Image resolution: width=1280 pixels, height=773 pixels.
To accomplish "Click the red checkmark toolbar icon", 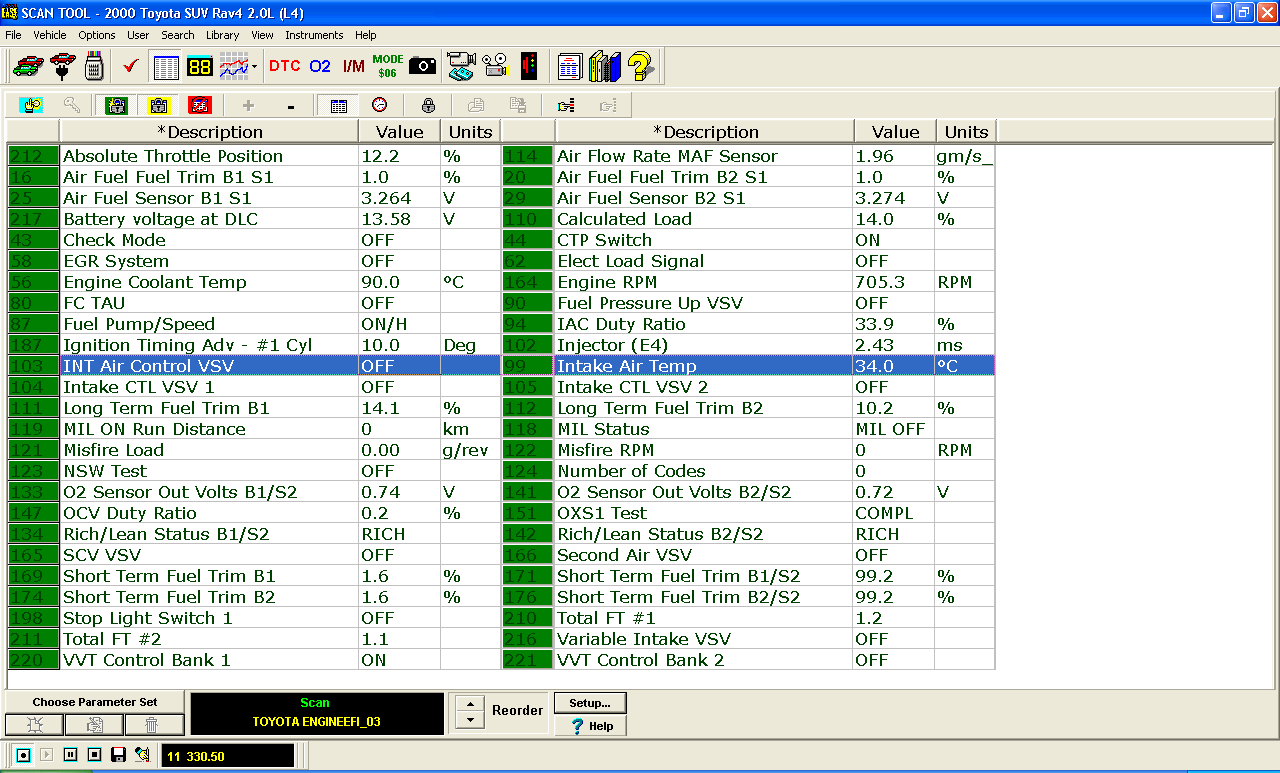I will (x=130, y=66).
